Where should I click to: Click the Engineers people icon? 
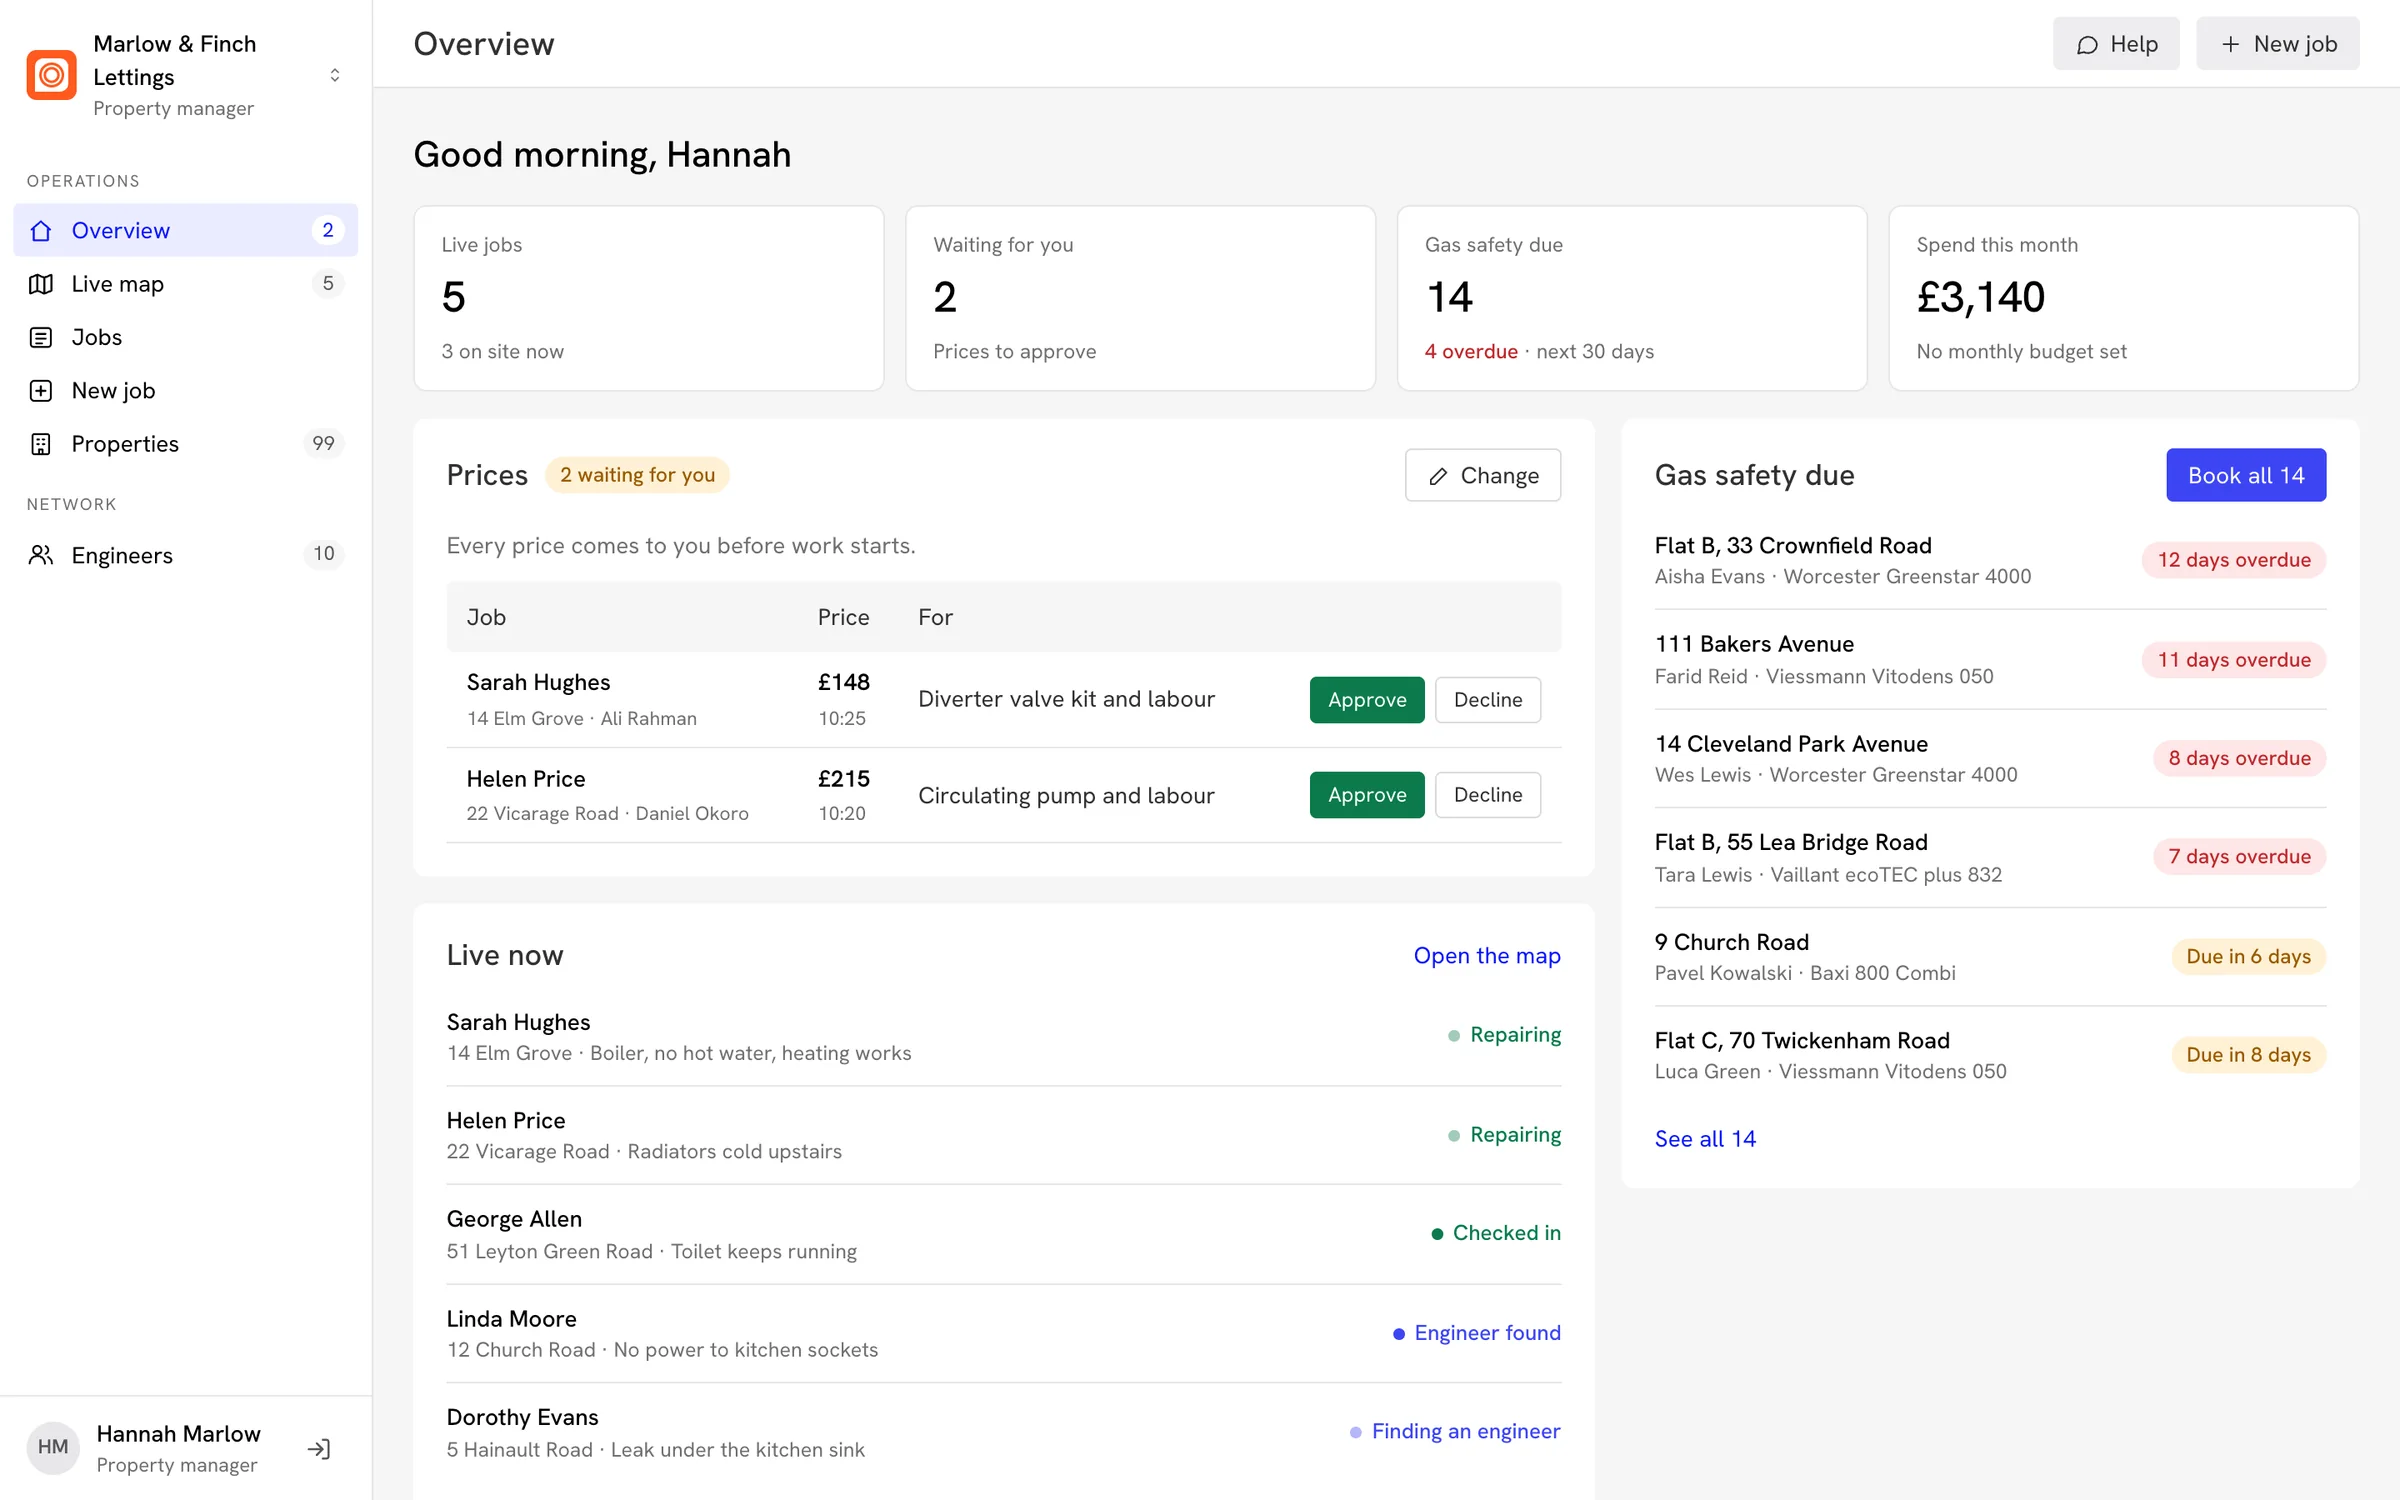[41, 555]
